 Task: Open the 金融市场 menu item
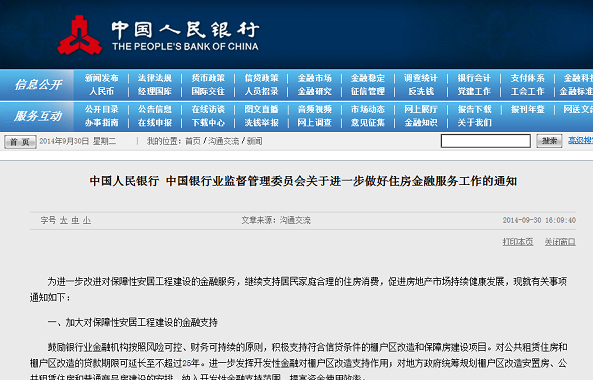pos(315,78)
